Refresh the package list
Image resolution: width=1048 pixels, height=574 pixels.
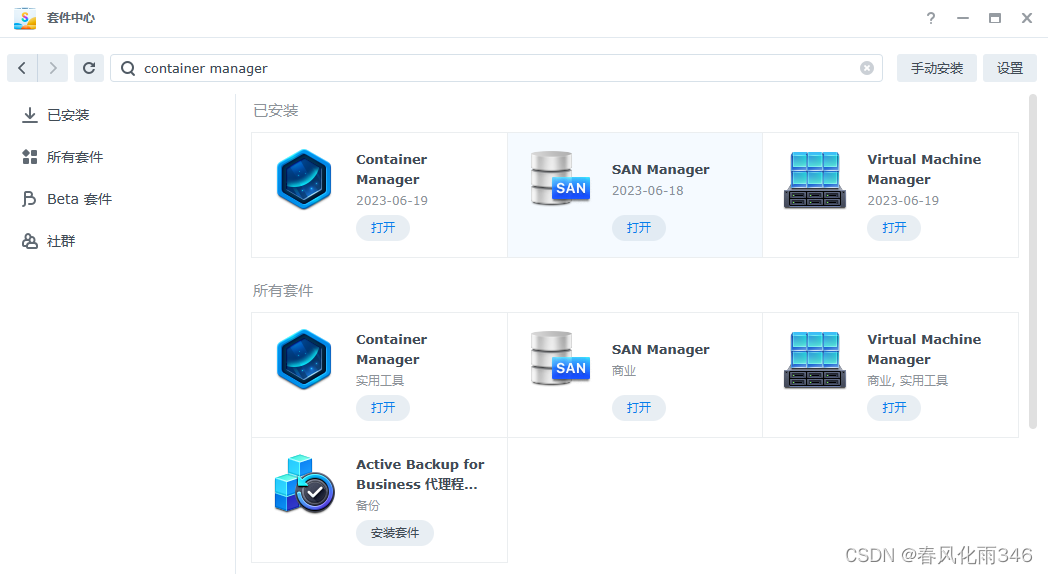pyautogui.click(x=89, y=68)
